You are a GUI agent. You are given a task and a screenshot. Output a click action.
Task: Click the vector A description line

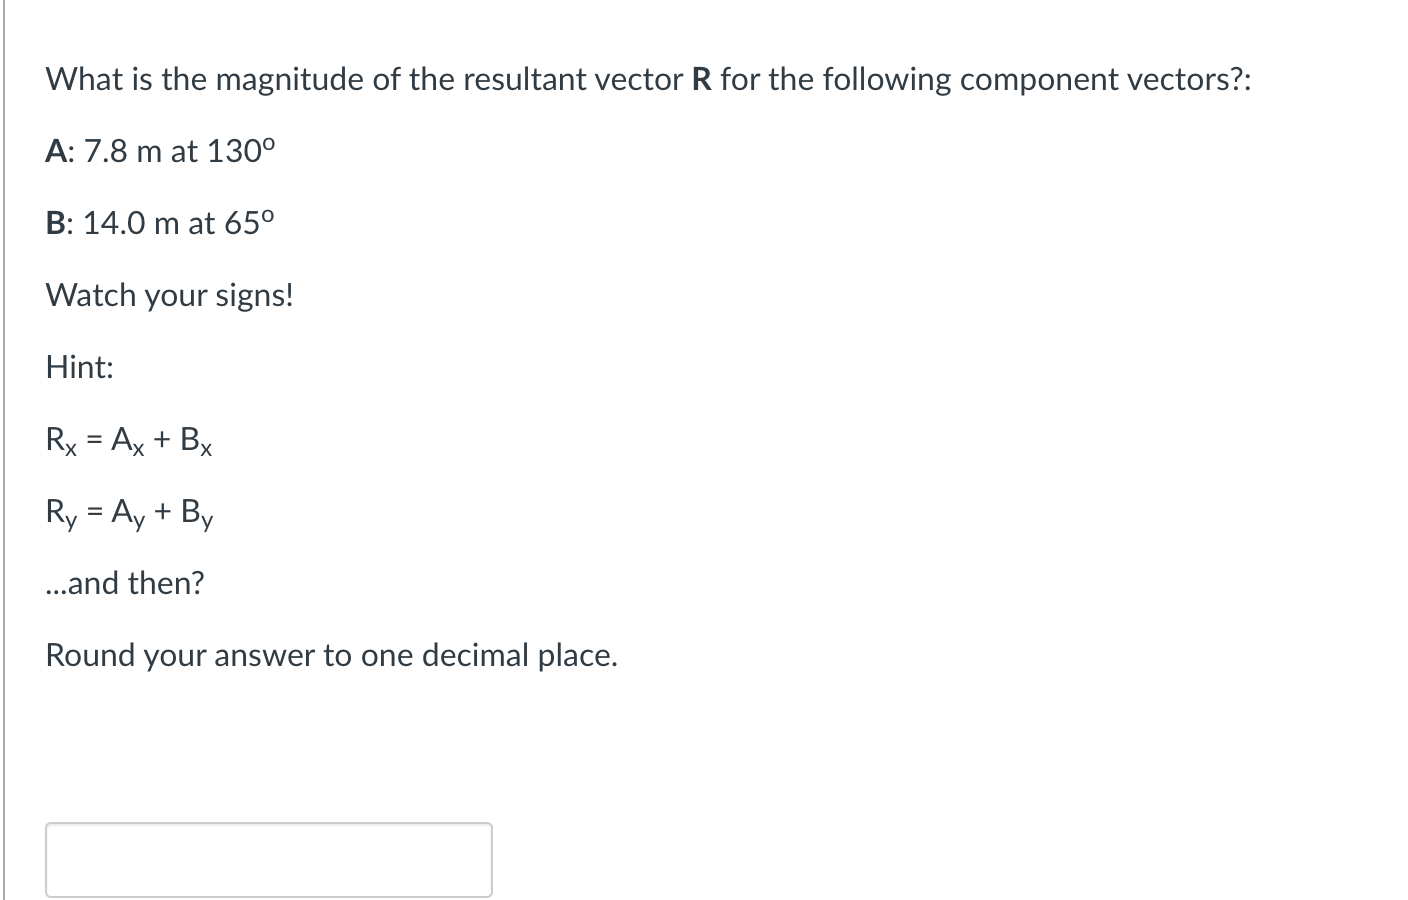[x=160, y=152]
